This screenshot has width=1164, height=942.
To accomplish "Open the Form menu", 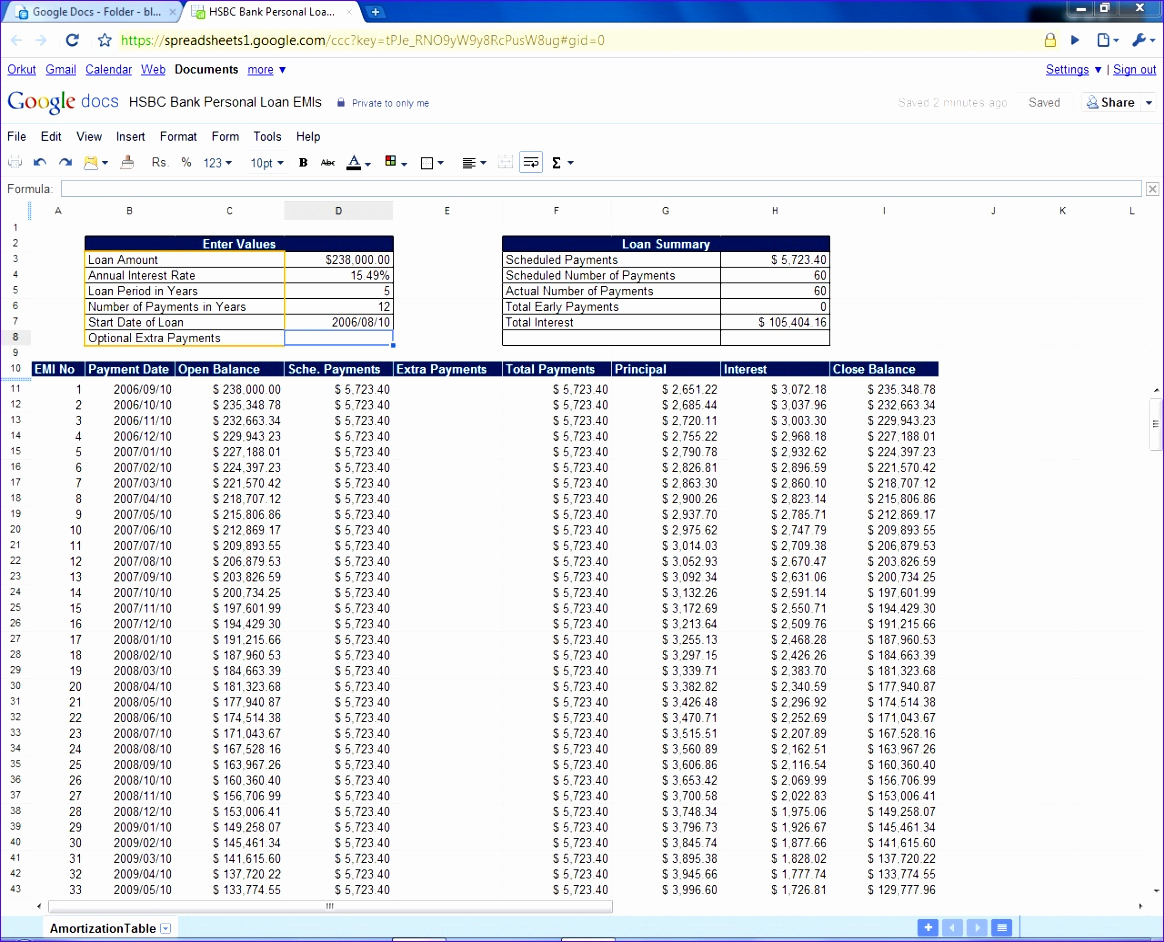I will pos(226,137).
